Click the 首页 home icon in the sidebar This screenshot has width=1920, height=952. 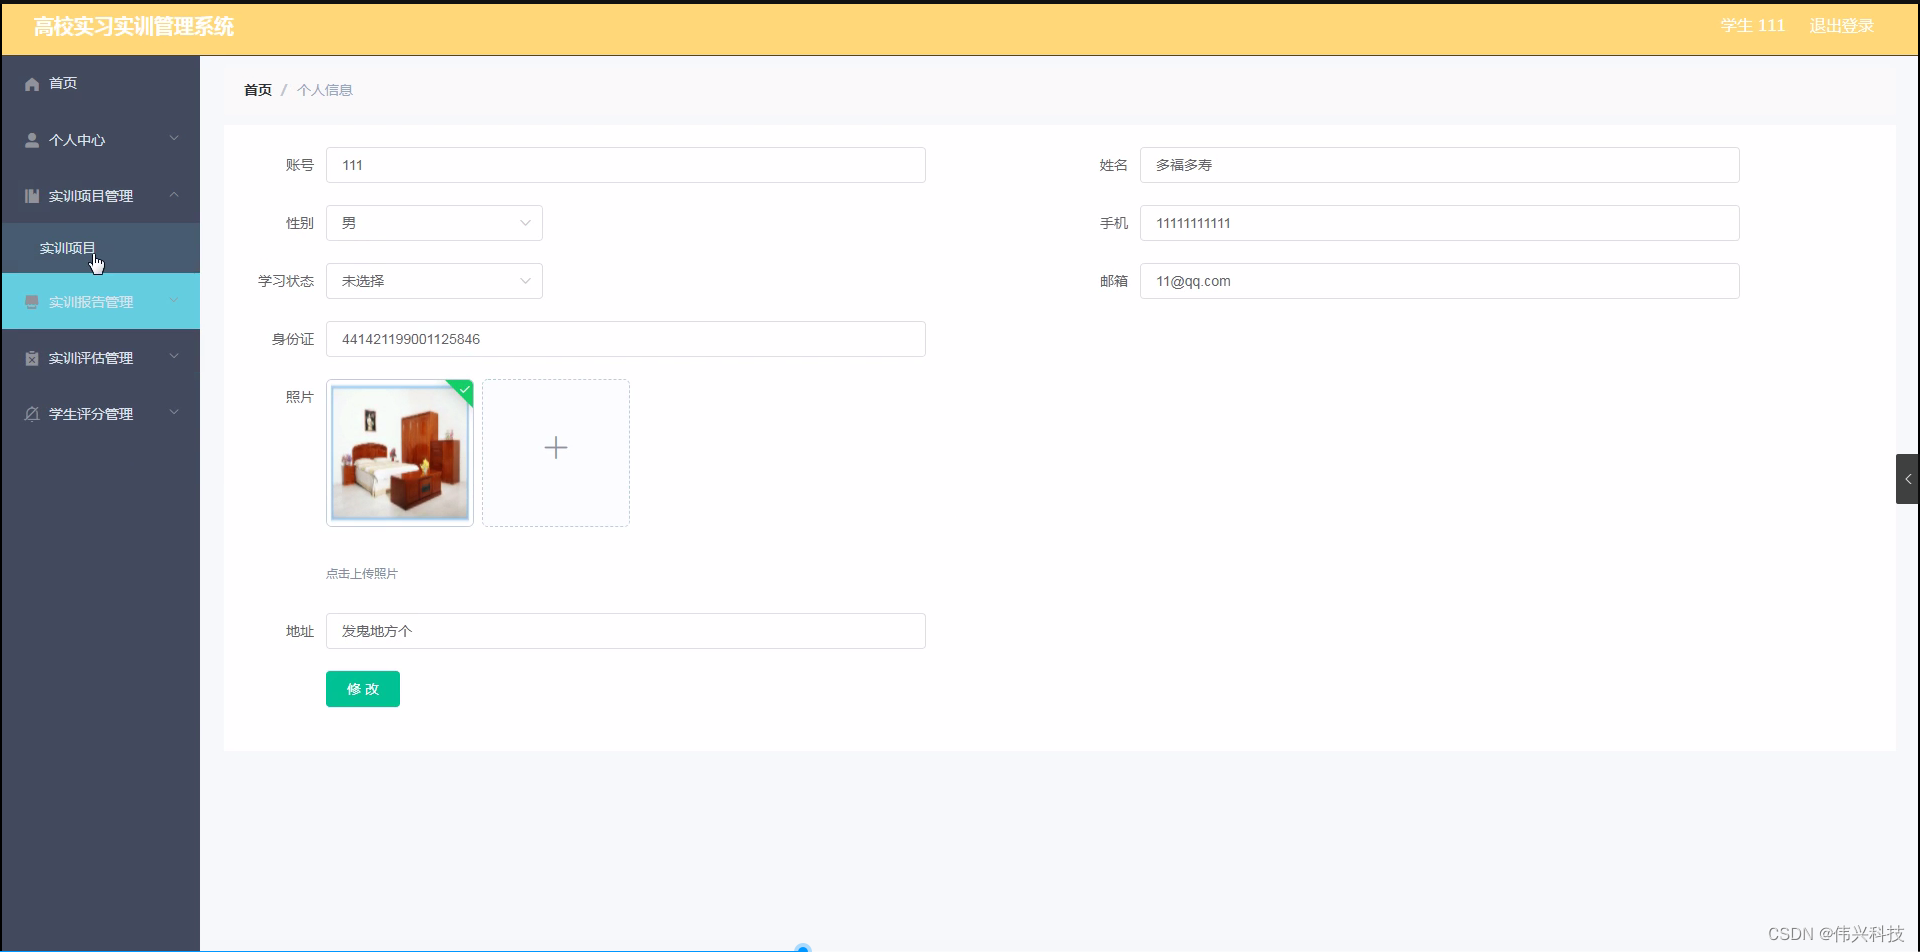[31, 84]
